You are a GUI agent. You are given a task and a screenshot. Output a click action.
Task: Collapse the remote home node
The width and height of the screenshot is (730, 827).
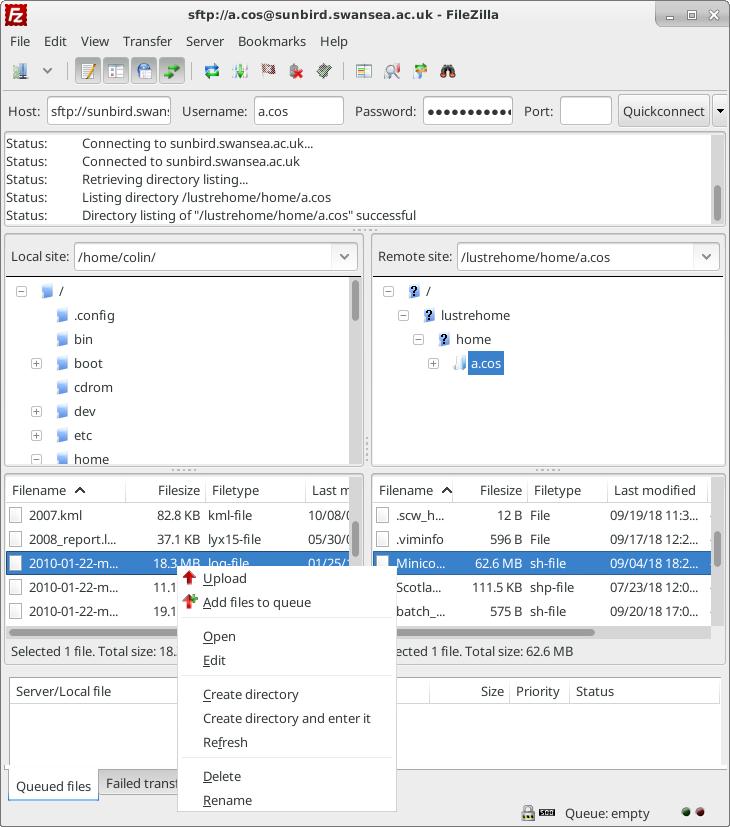(x=418, y=339)
